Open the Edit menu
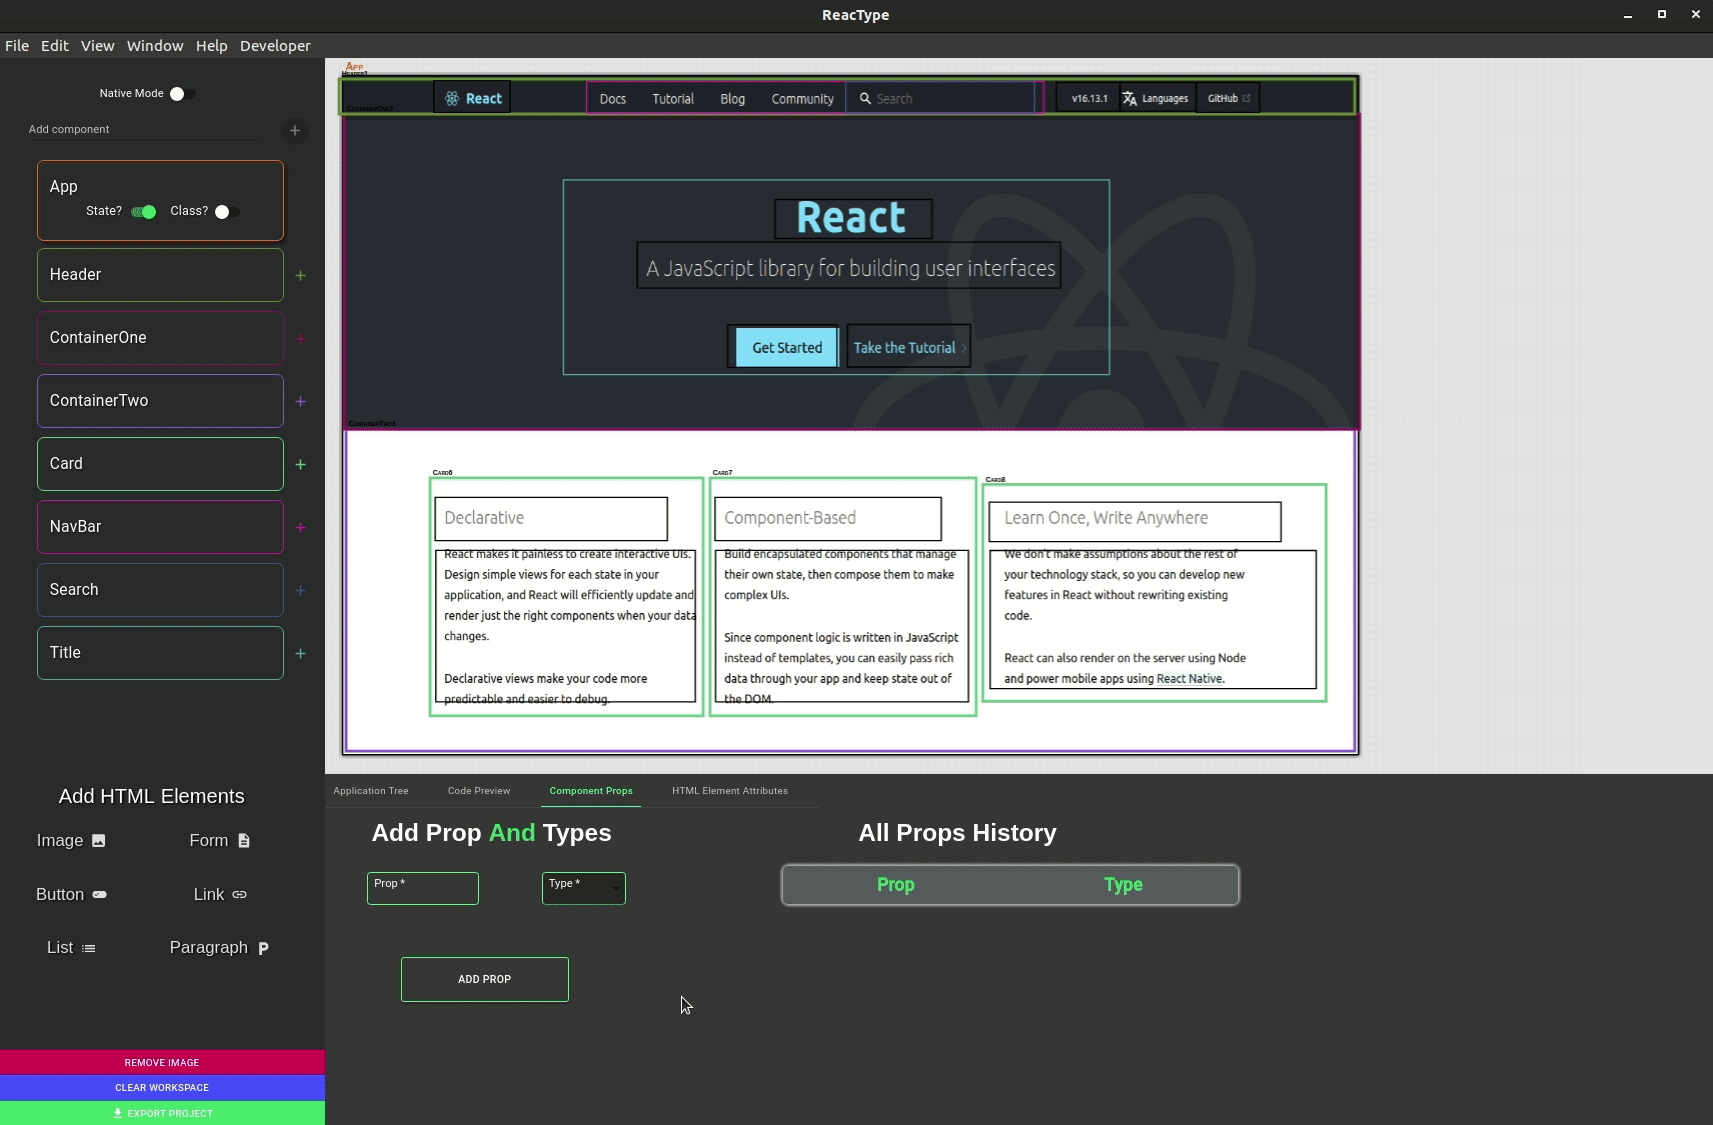Screen dimensions: 1713x1125 pos(55,46)
